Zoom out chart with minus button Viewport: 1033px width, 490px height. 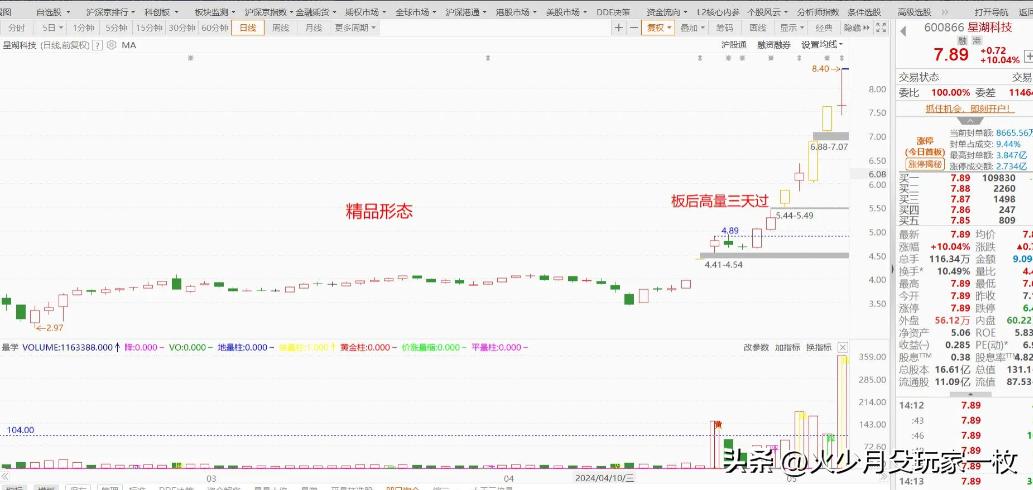pos(633,28)
